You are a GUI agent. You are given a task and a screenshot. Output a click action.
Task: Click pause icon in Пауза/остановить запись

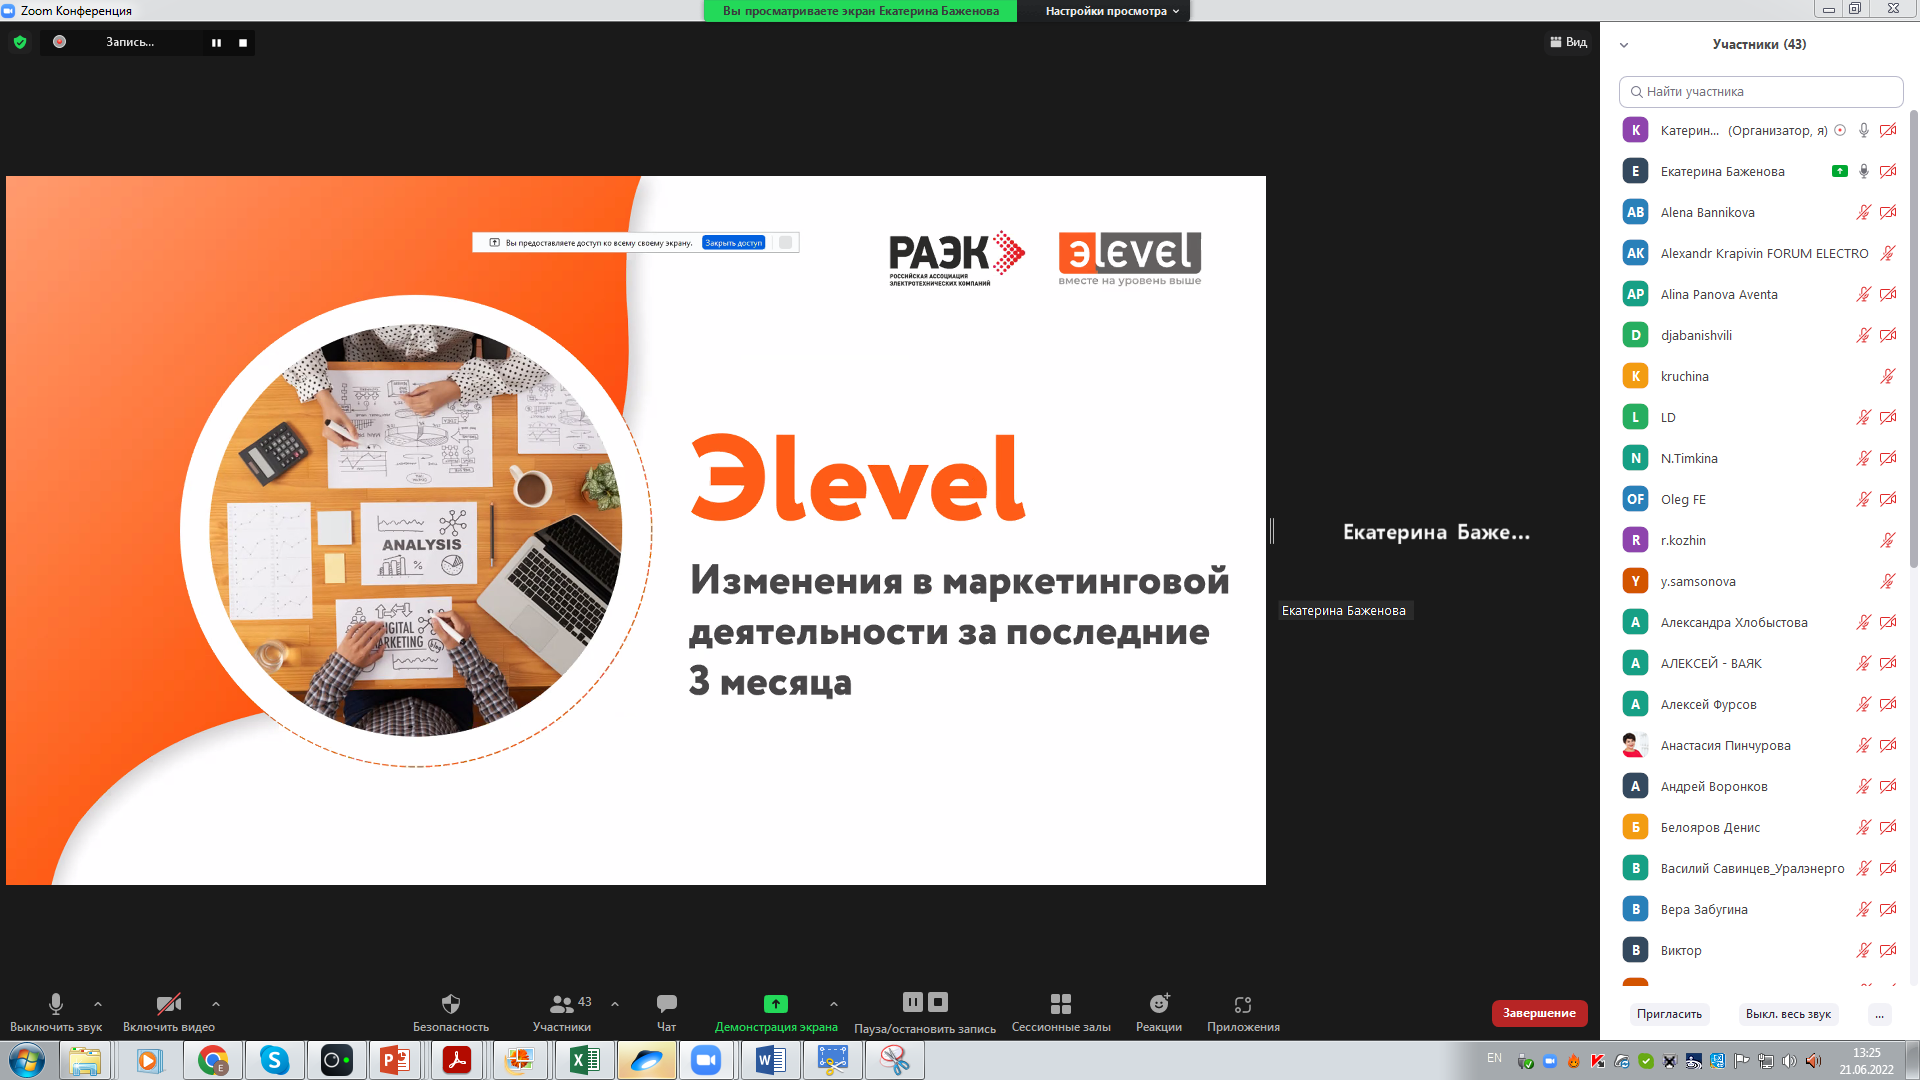[x=913, y=1002]
